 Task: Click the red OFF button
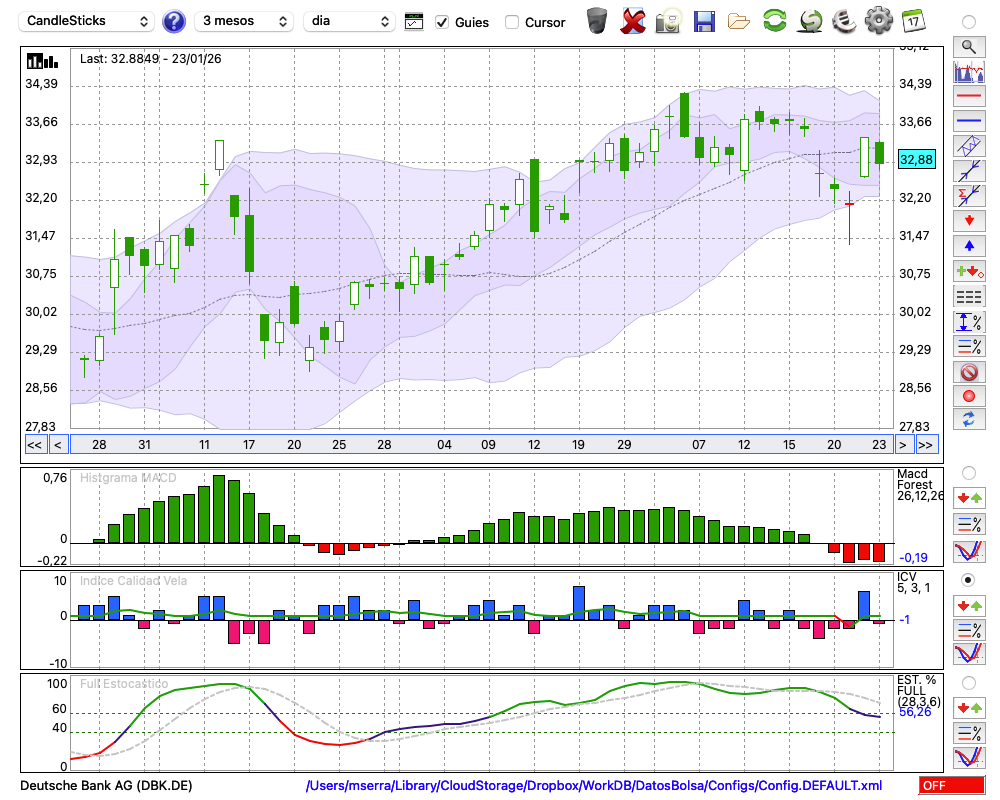(x=951, y=786)
